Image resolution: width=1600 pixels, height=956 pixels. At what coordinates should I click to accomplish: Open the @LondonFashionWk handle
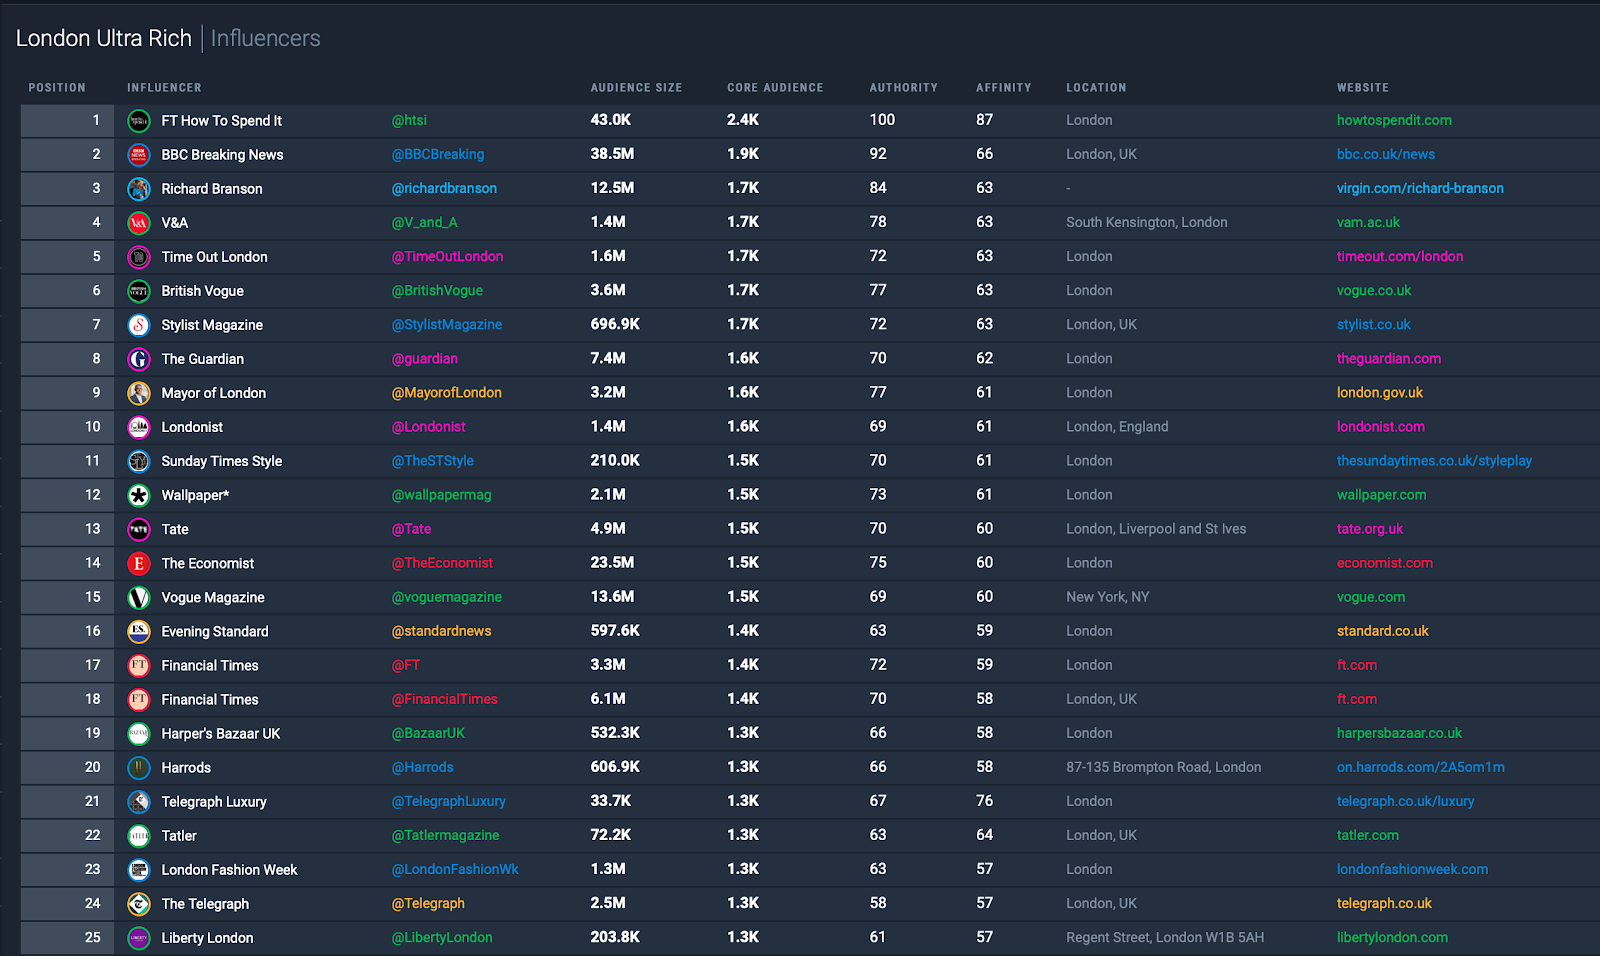(x=455, y=868)
